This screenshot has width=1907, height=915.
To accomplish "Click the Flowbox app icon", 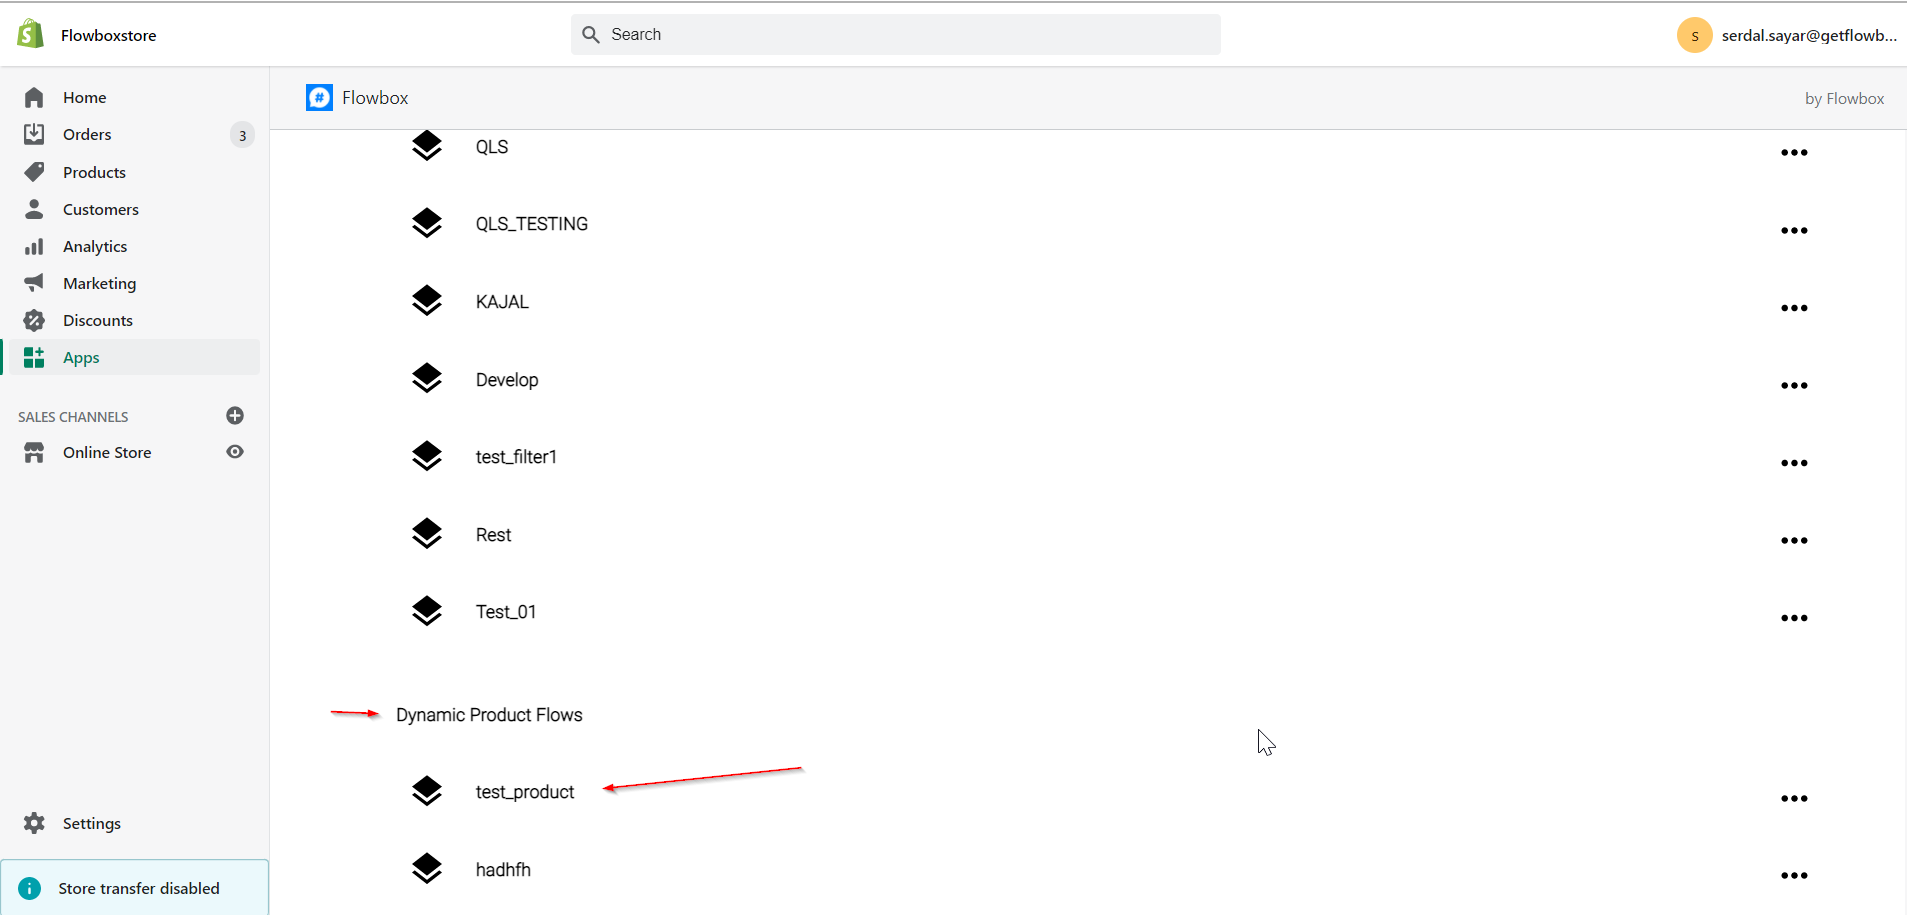I will pos(319,97).
